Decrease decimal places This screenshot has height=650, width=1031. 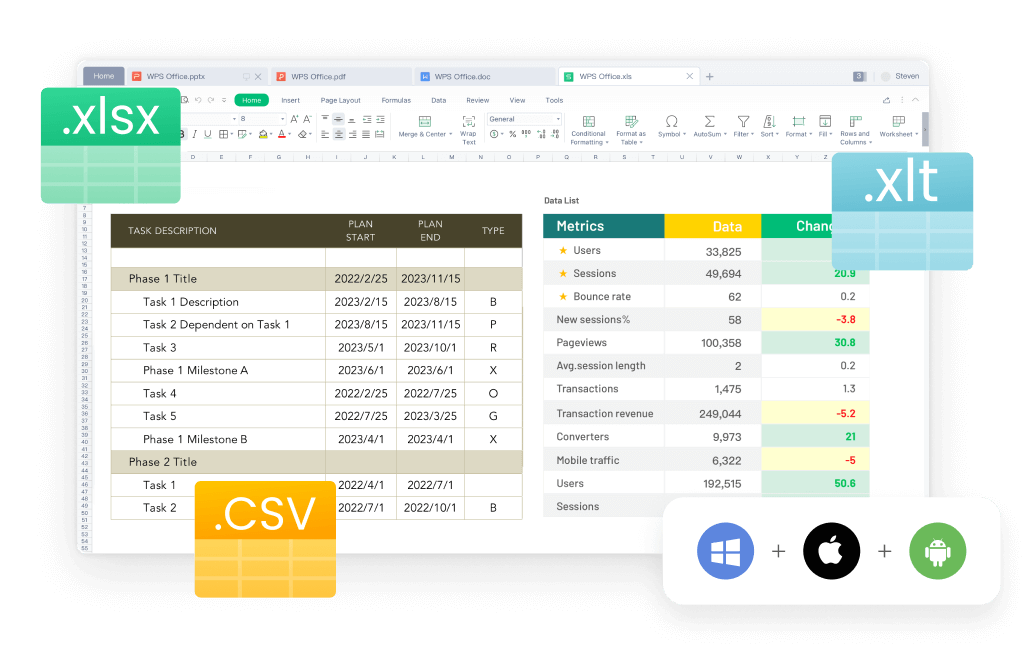point(555,134)
